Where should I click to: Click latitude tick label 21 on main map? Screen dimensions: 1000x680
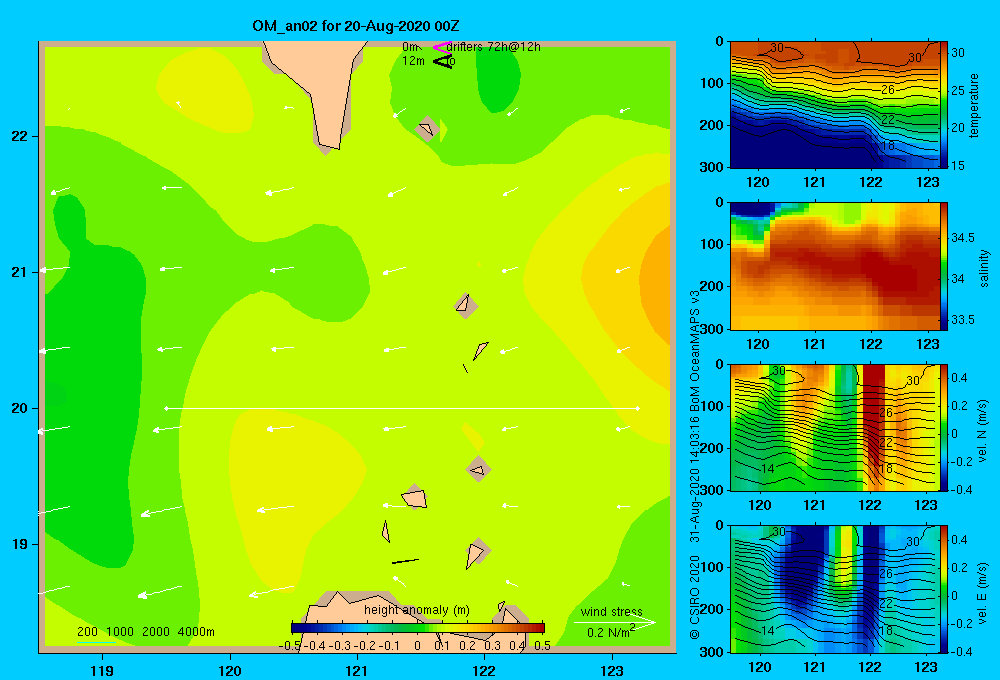coord(19,272)
